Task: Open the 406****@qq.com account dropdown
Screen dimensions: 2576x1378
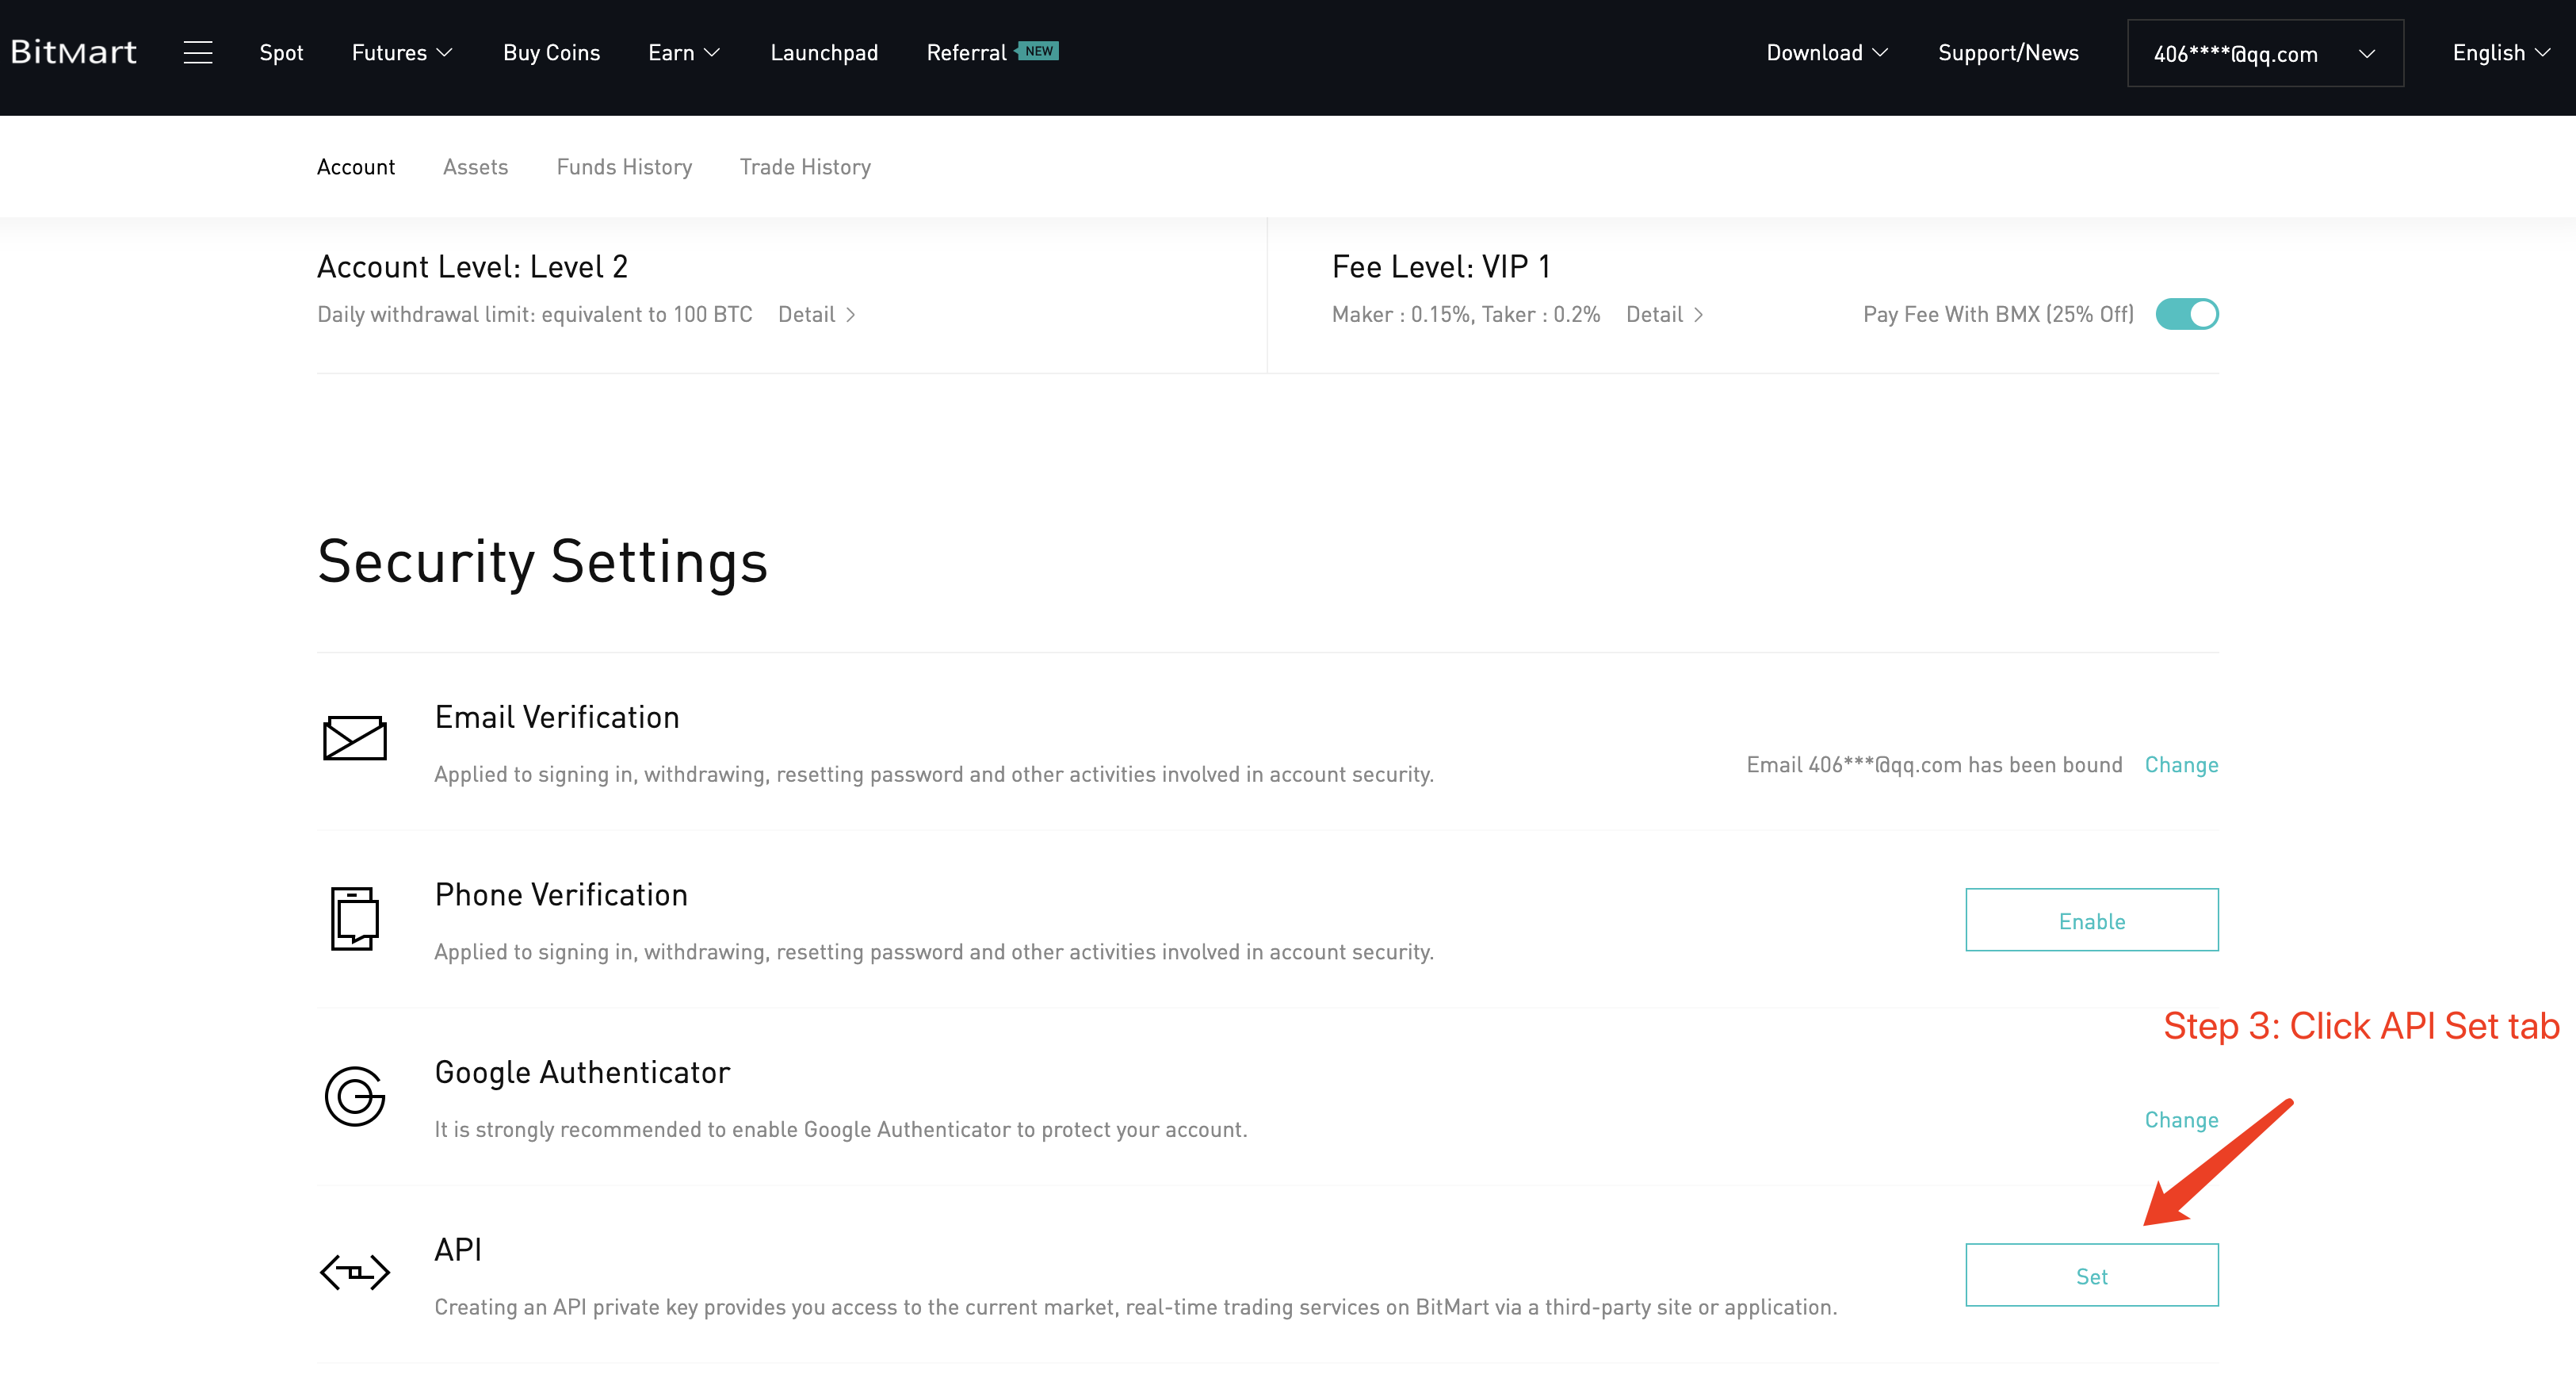Action: pos(2265,53)
